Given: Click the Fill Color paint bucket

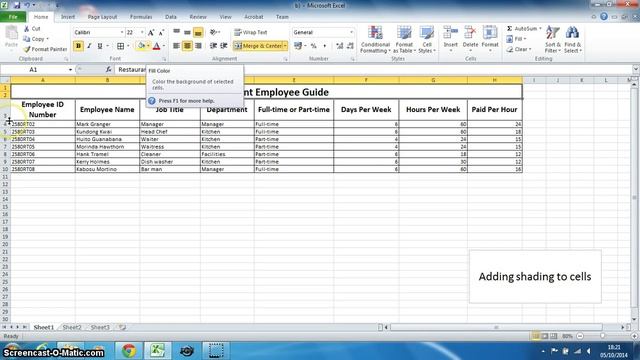Looking at the screenshot, I should pos(141,46).
